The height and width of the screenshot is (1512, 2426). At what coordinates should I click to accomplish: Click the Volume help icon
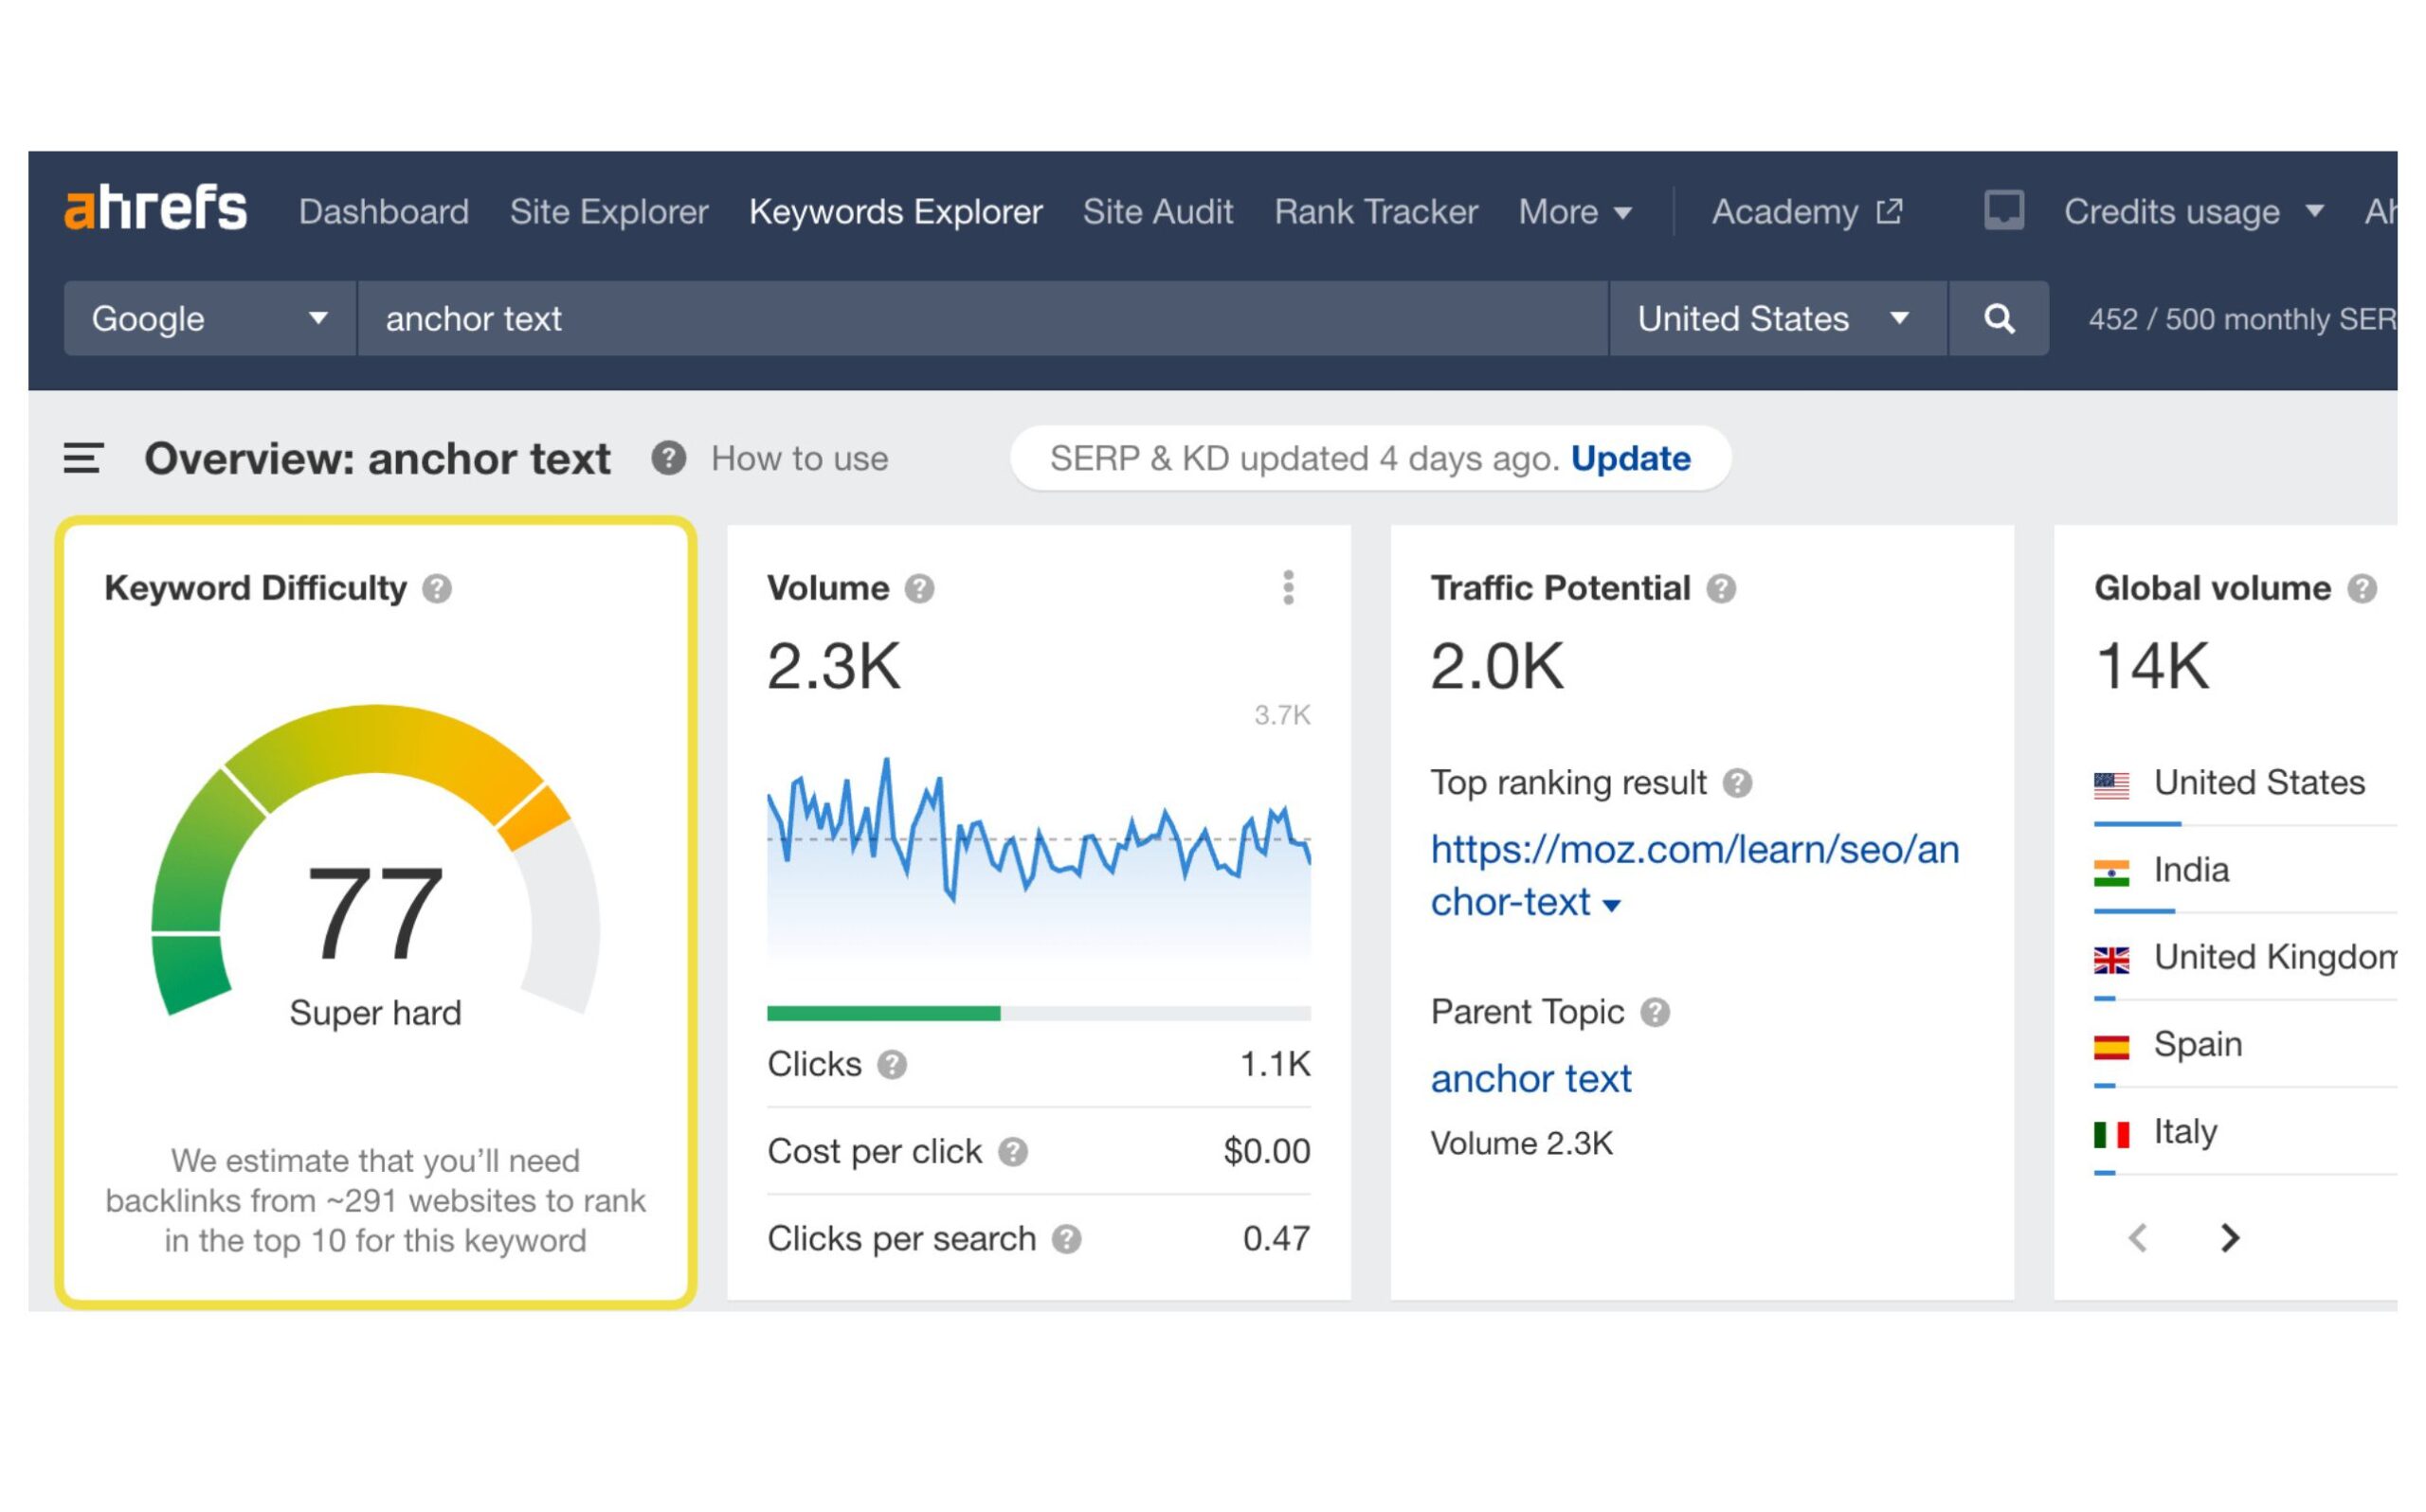919,588
